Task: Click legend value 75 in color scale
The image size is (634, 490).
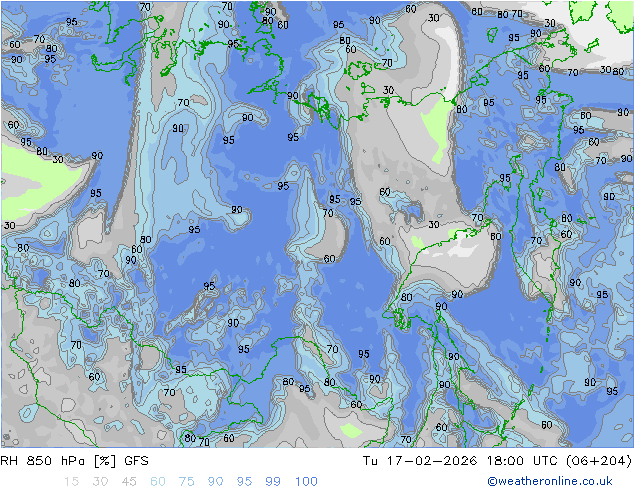Action: tap(187, 482)
